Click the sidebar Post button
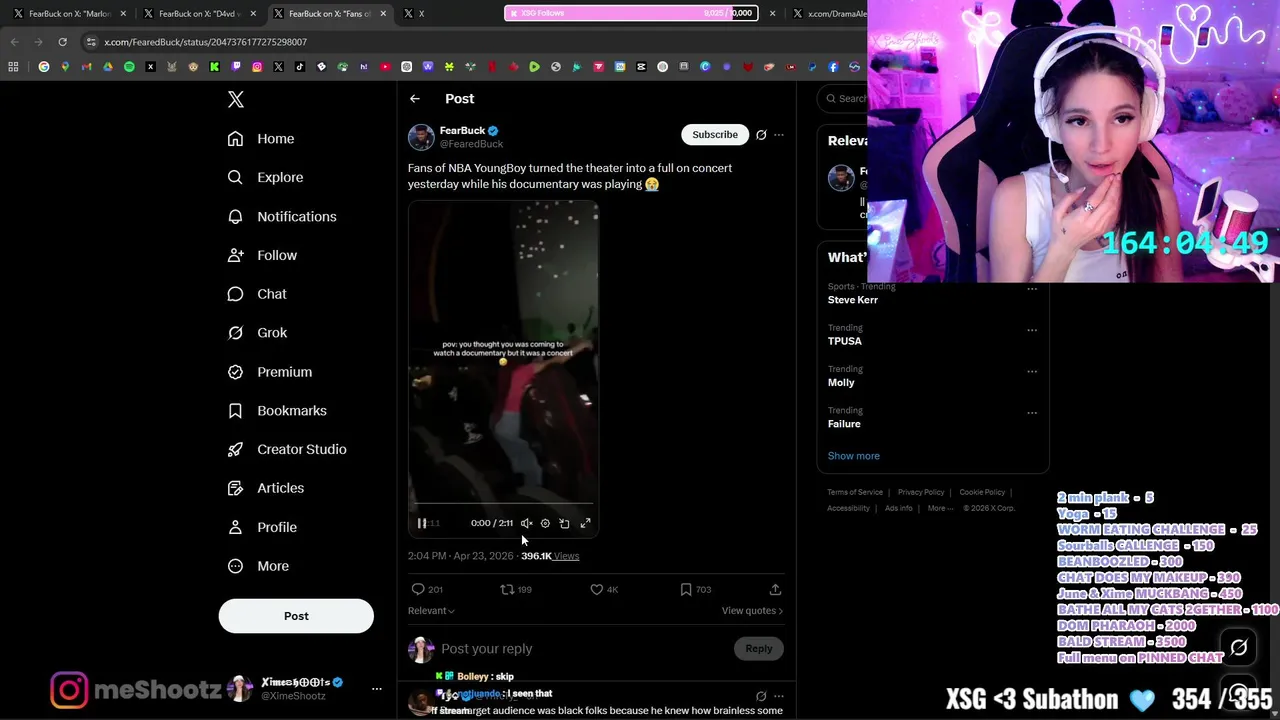 296,616
